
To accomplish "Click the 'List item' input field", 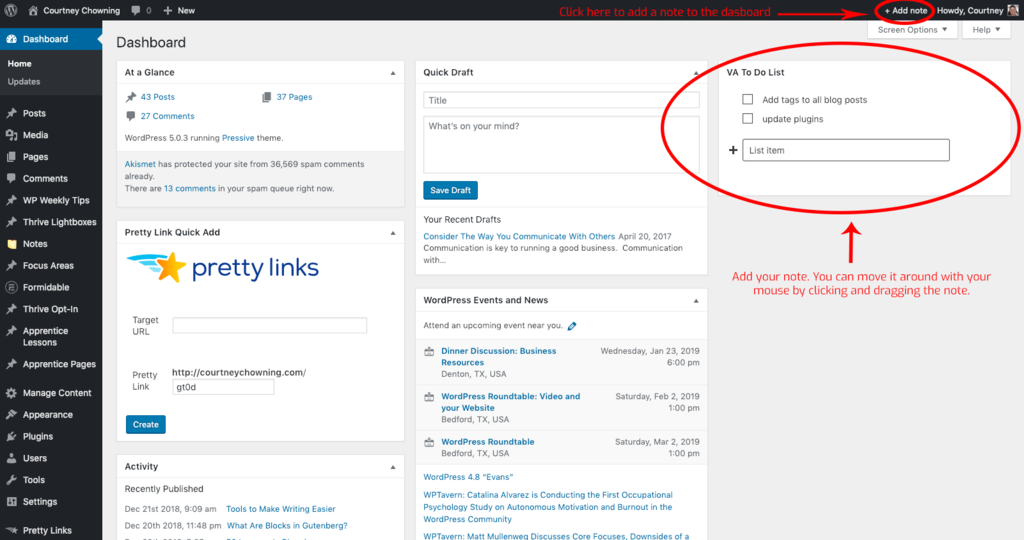I will point(846,150).
